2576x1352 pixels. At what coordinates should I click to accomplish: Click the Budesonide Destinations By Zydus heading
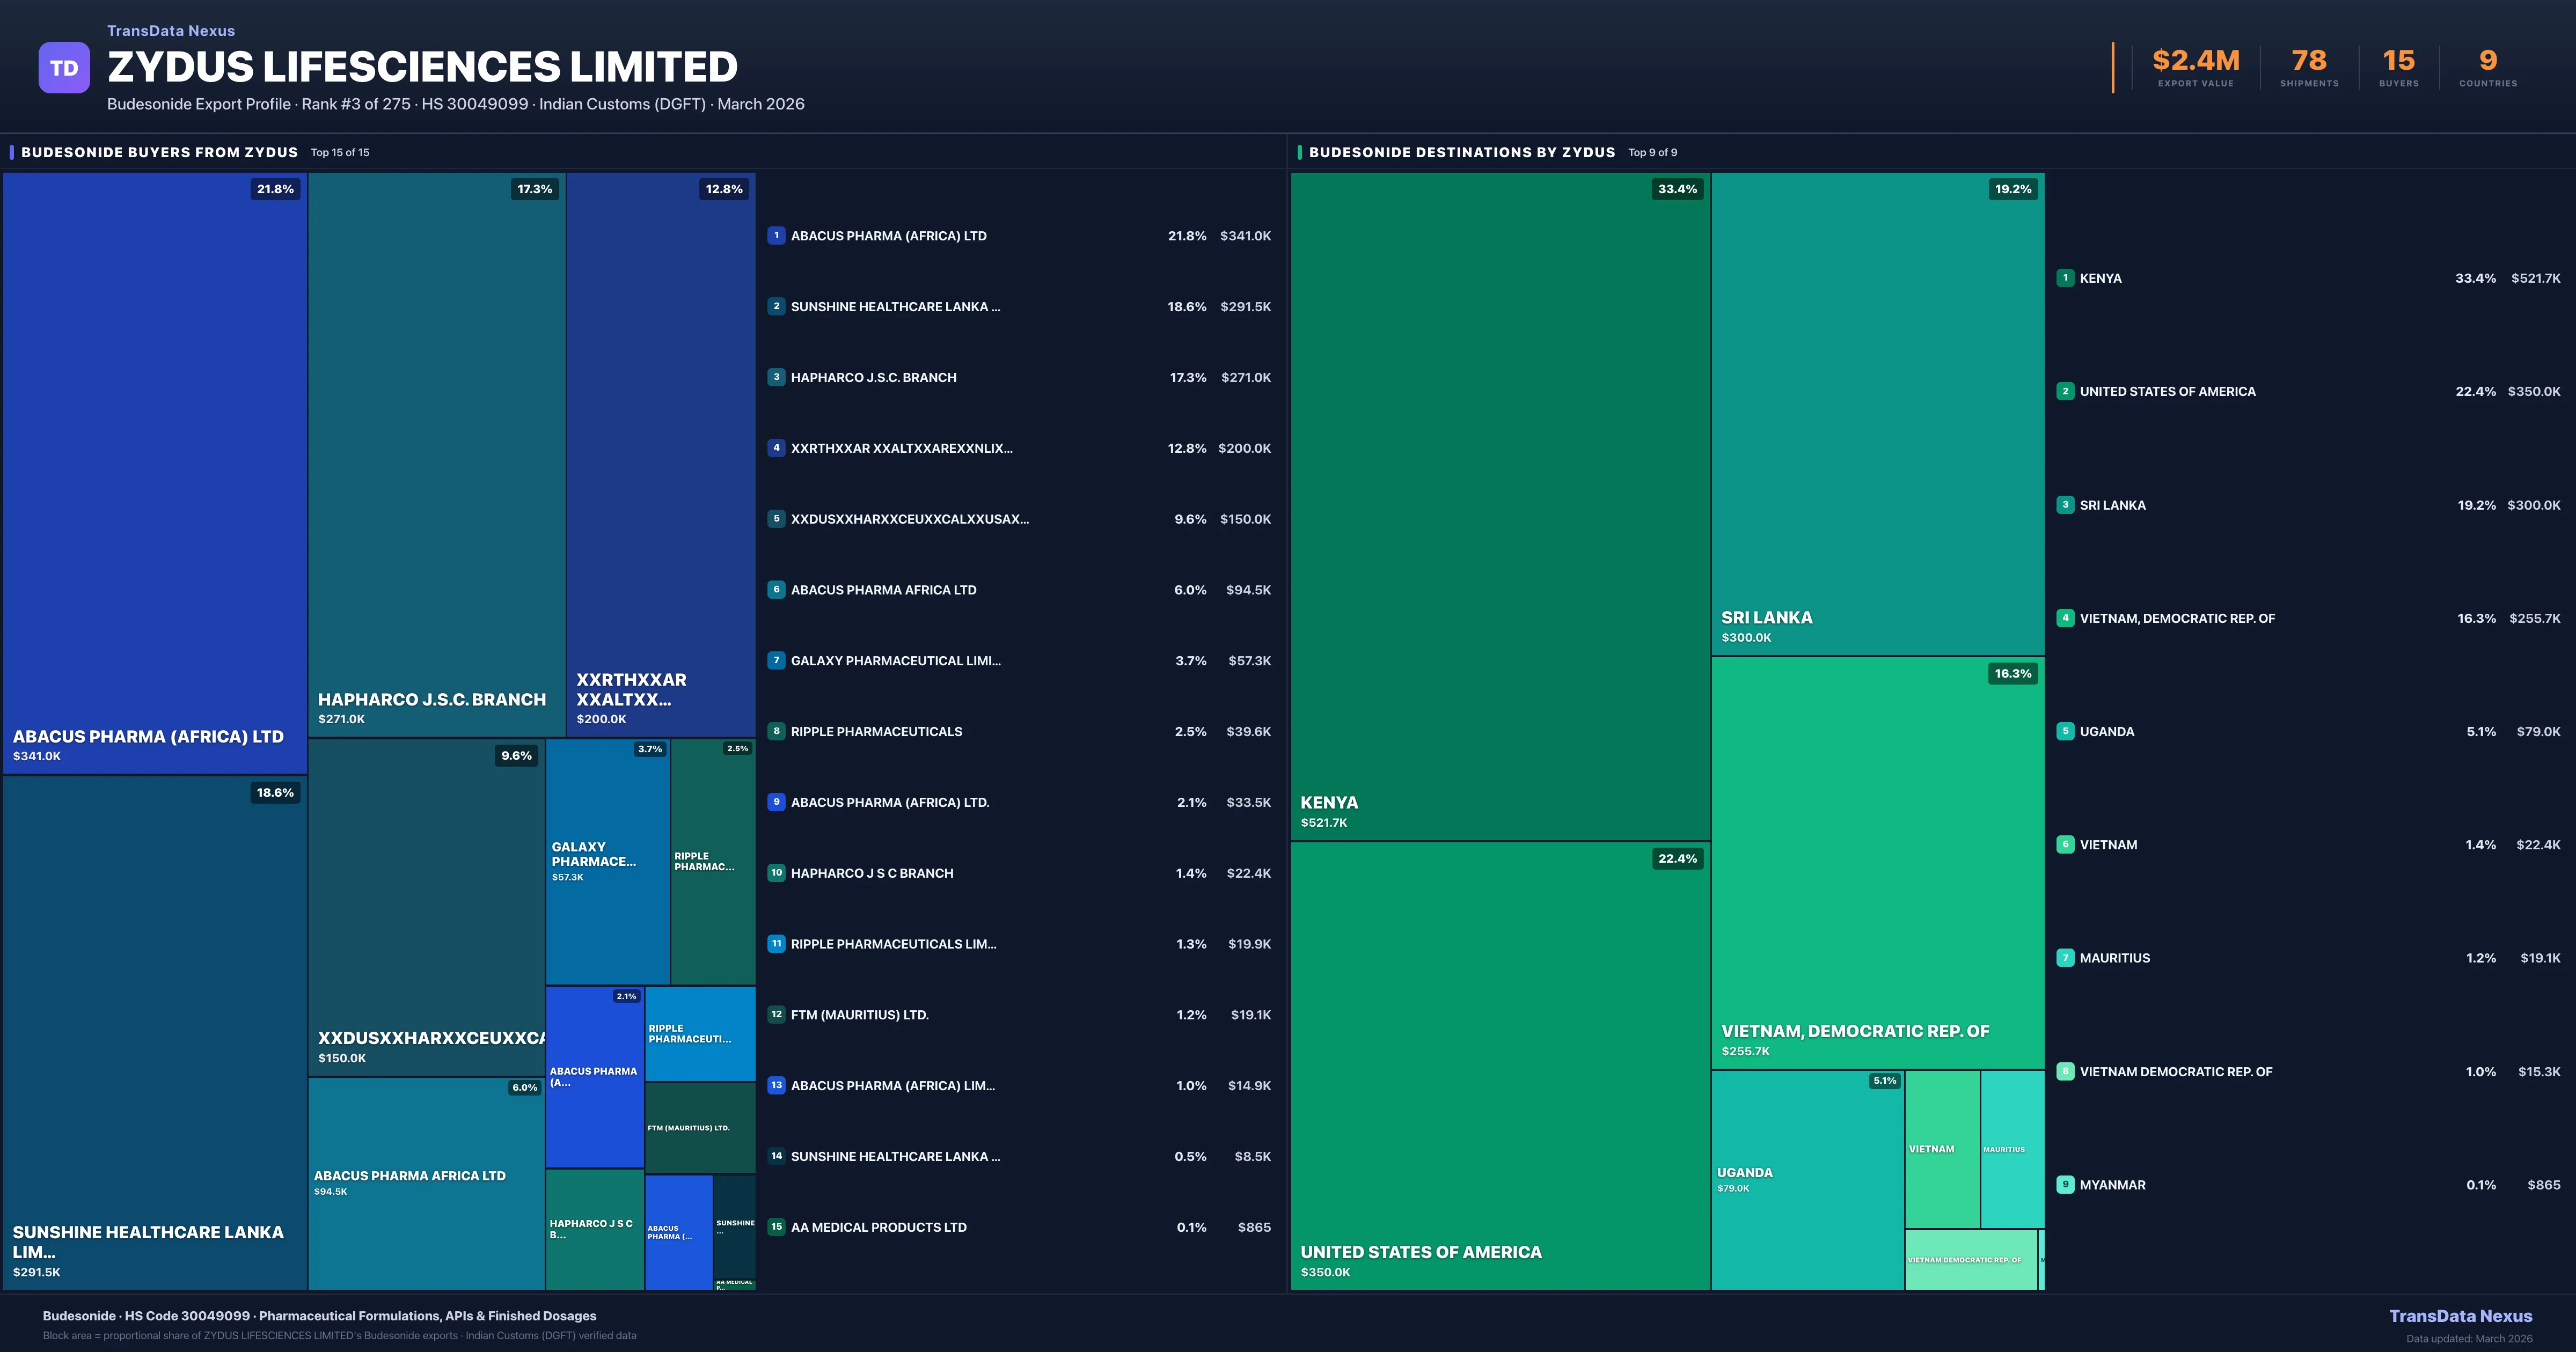(1461, 152)
